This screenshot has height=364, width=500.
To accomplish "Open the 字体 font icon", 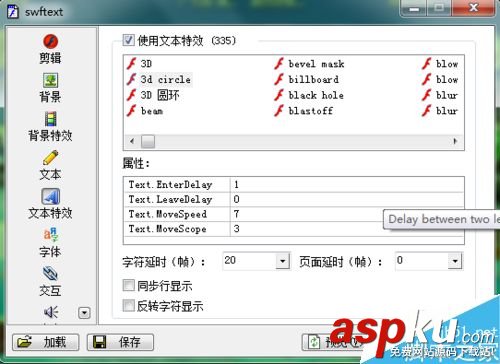I will tap(51, 235).
